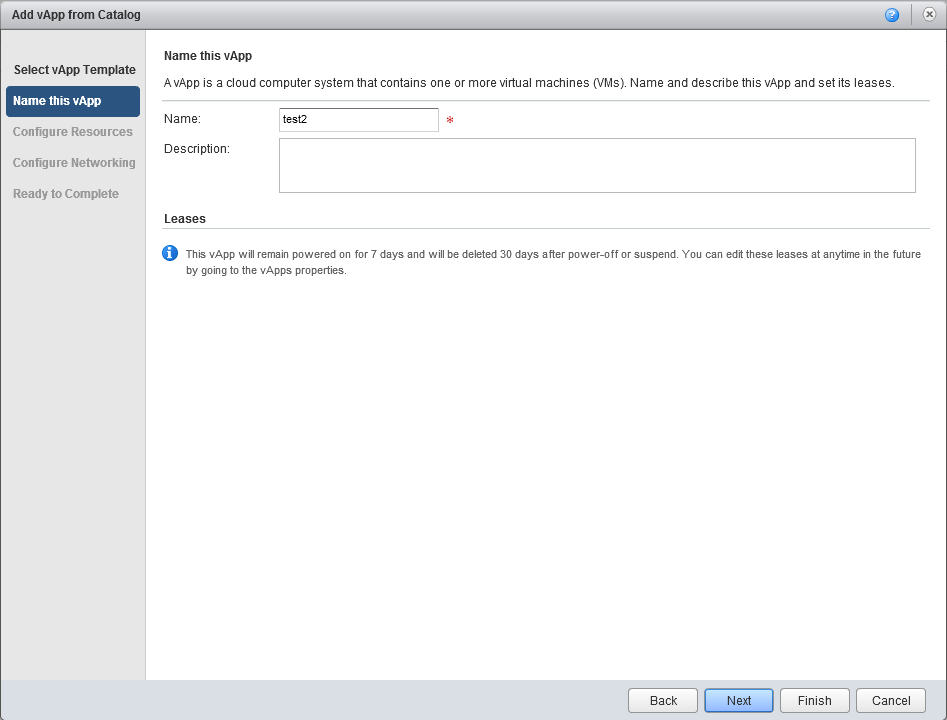Open the Configure Resources step
This screenshot has width=947, height=720.
(x=72, y=132)
